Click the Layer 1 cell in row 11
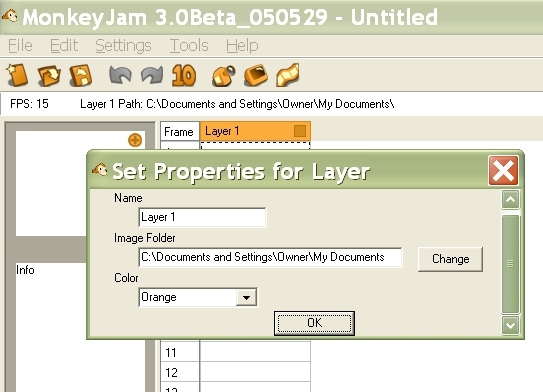The width and height of the screenshot is (543, 392). tap(255, 352)
